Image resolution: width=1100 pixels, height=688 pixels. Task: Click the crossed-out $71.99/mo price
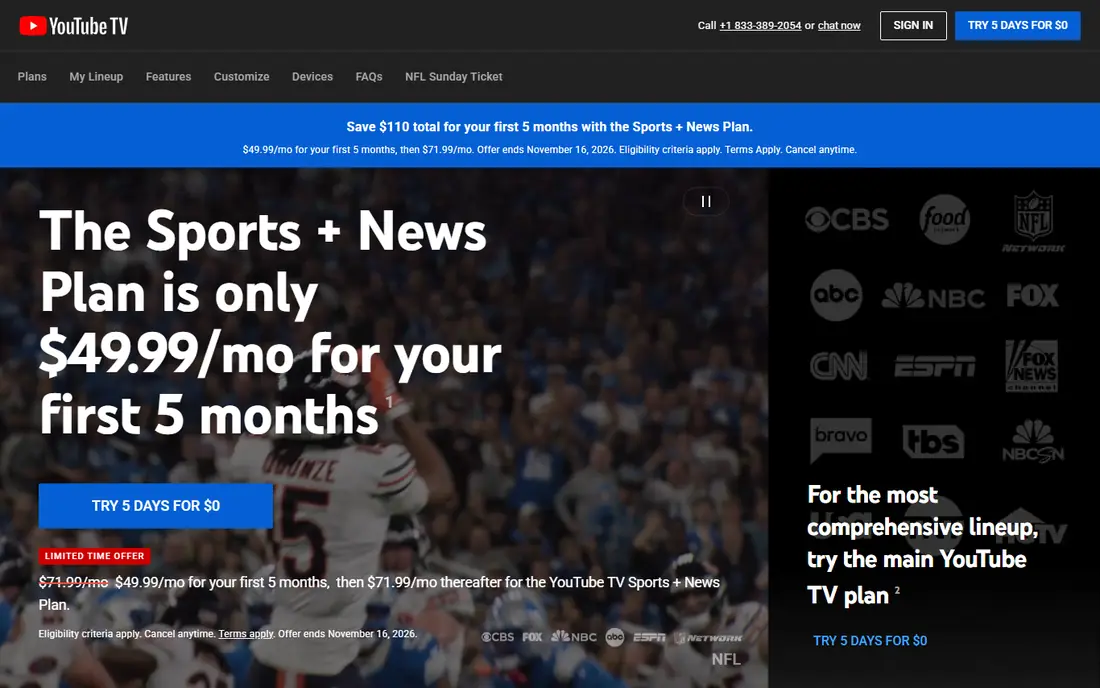coord(73,582)
